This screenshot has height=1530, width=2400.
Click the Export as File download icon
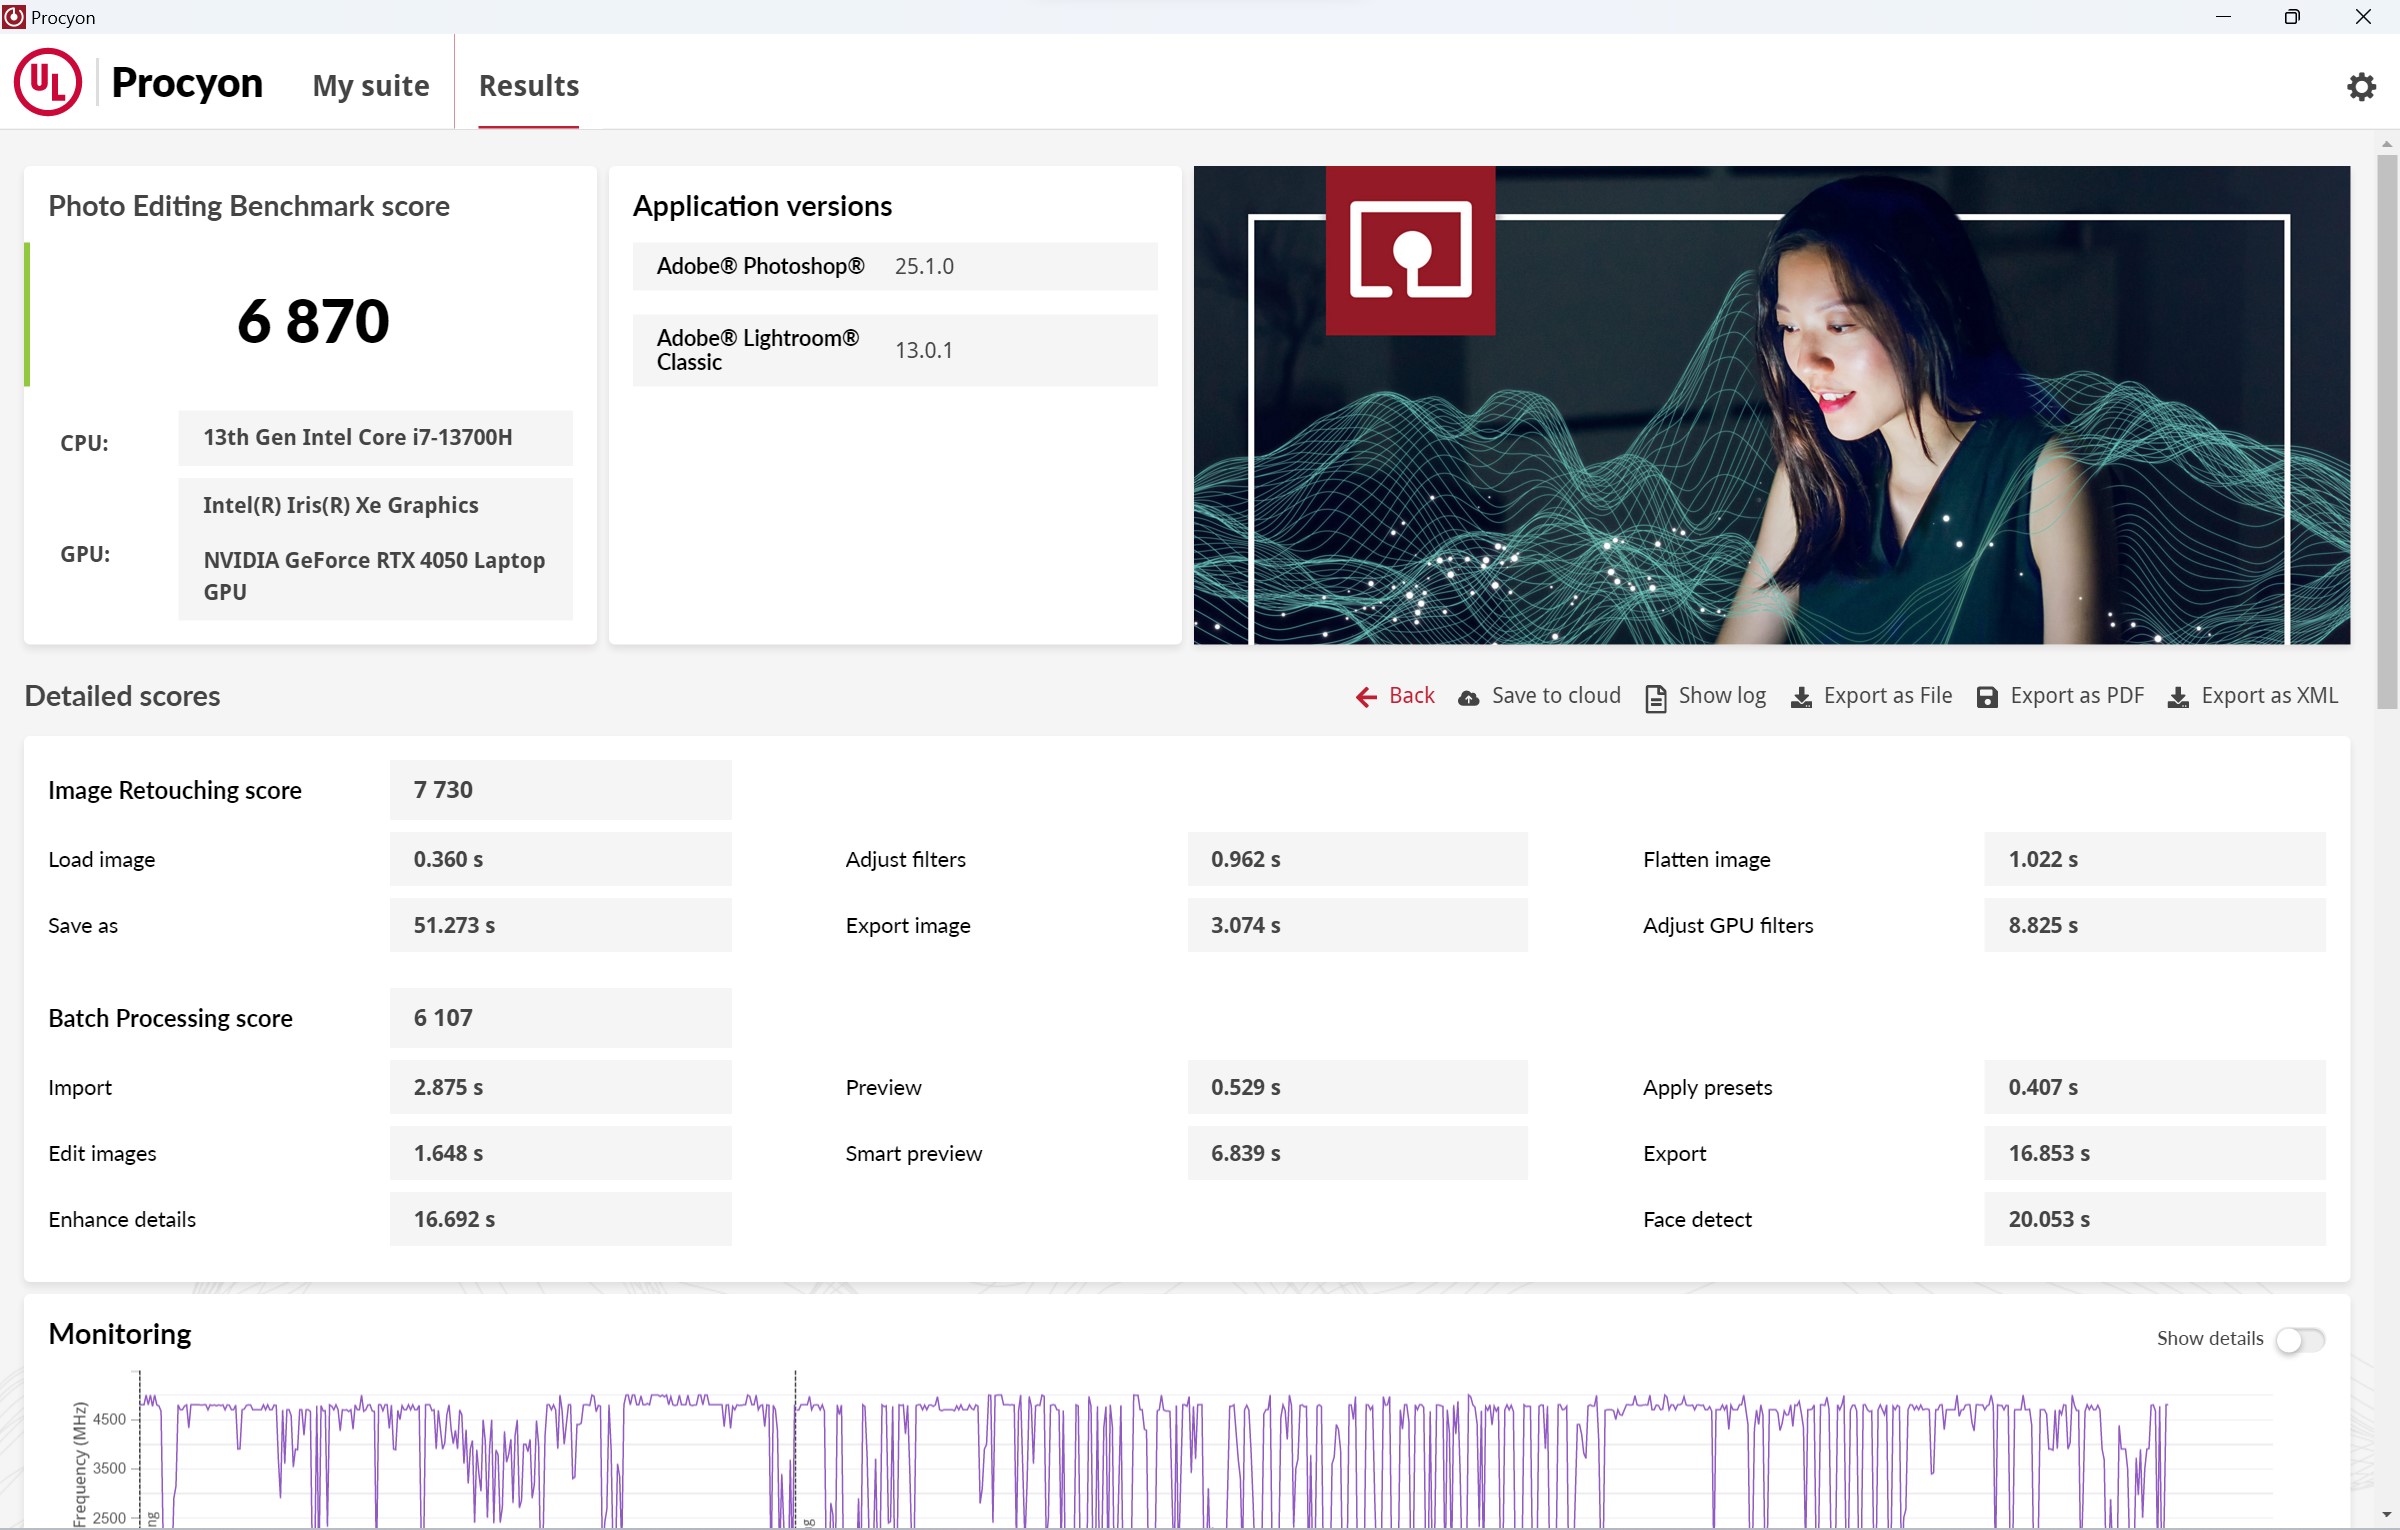(1800, 698)
